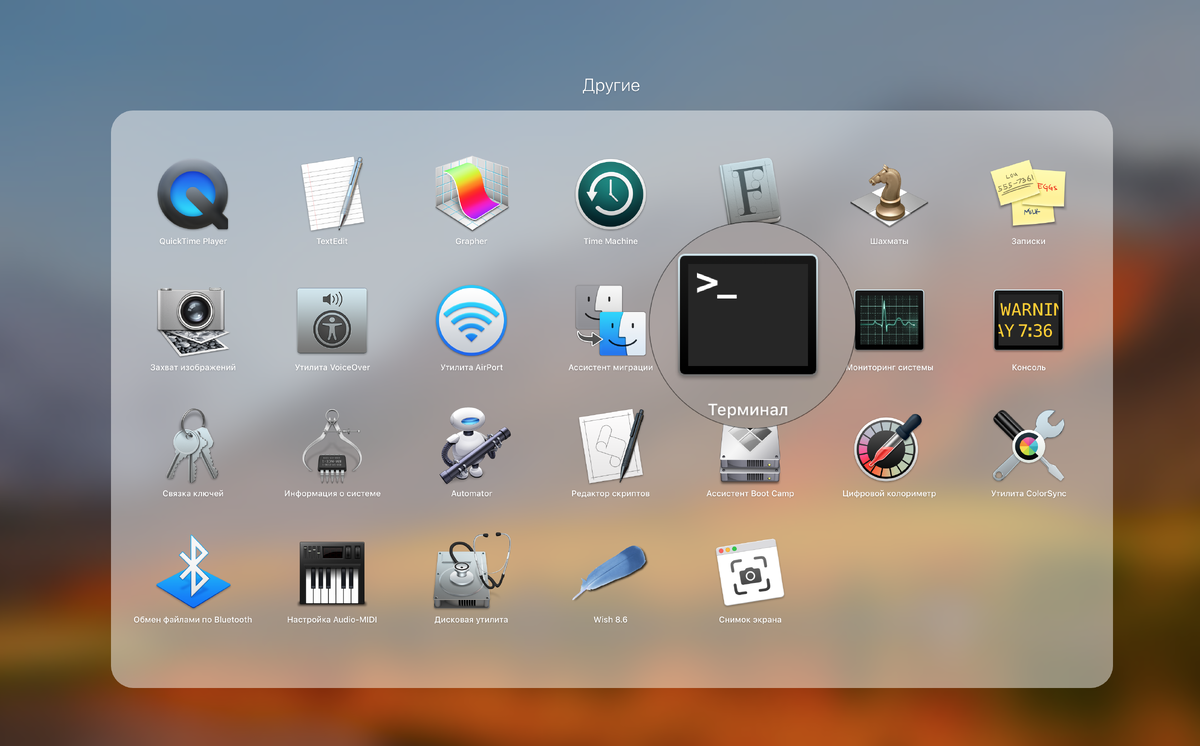This screenshot has height=746, width=1200.
Task: Open the Записки sticky notes app
Action: pyautogui.click(x=1028, y=195)
